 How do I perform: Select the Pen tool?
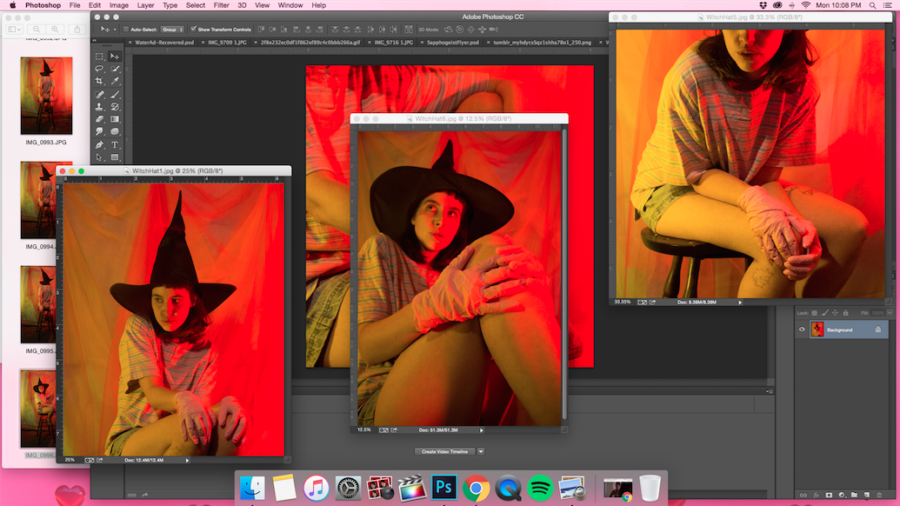point(99,145)
